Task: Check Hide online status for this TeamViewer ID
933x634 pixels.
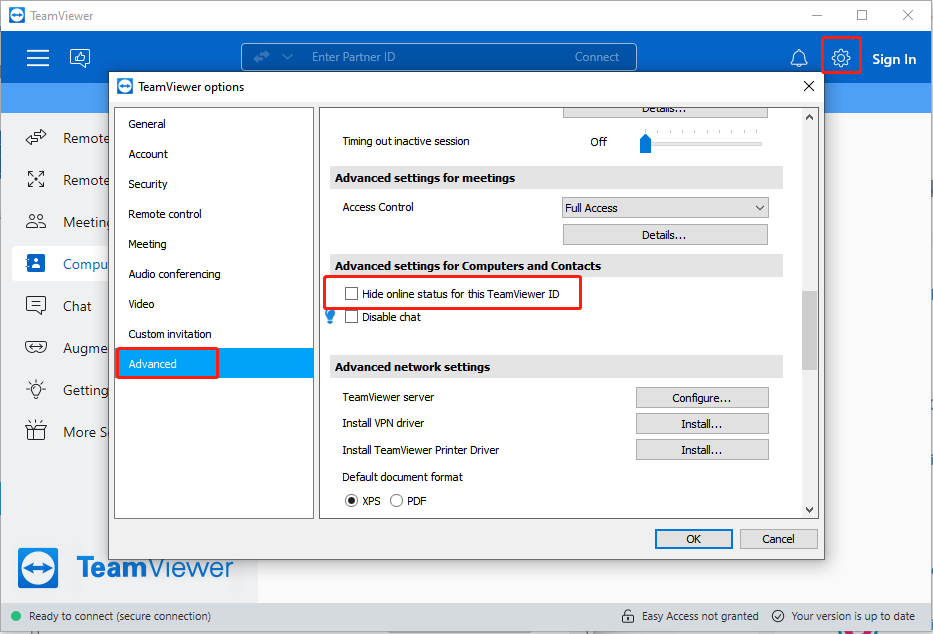Action: (352, 294)
